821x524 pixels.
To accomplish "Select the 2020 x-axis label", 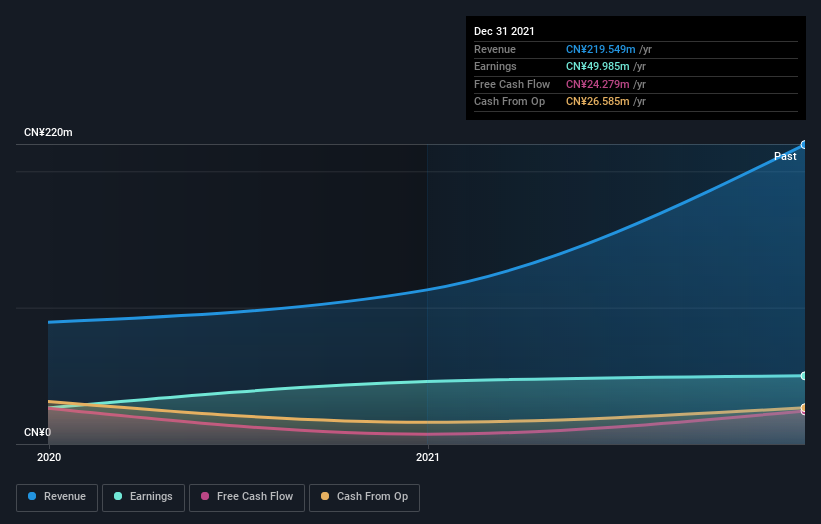I will point(48,457).
